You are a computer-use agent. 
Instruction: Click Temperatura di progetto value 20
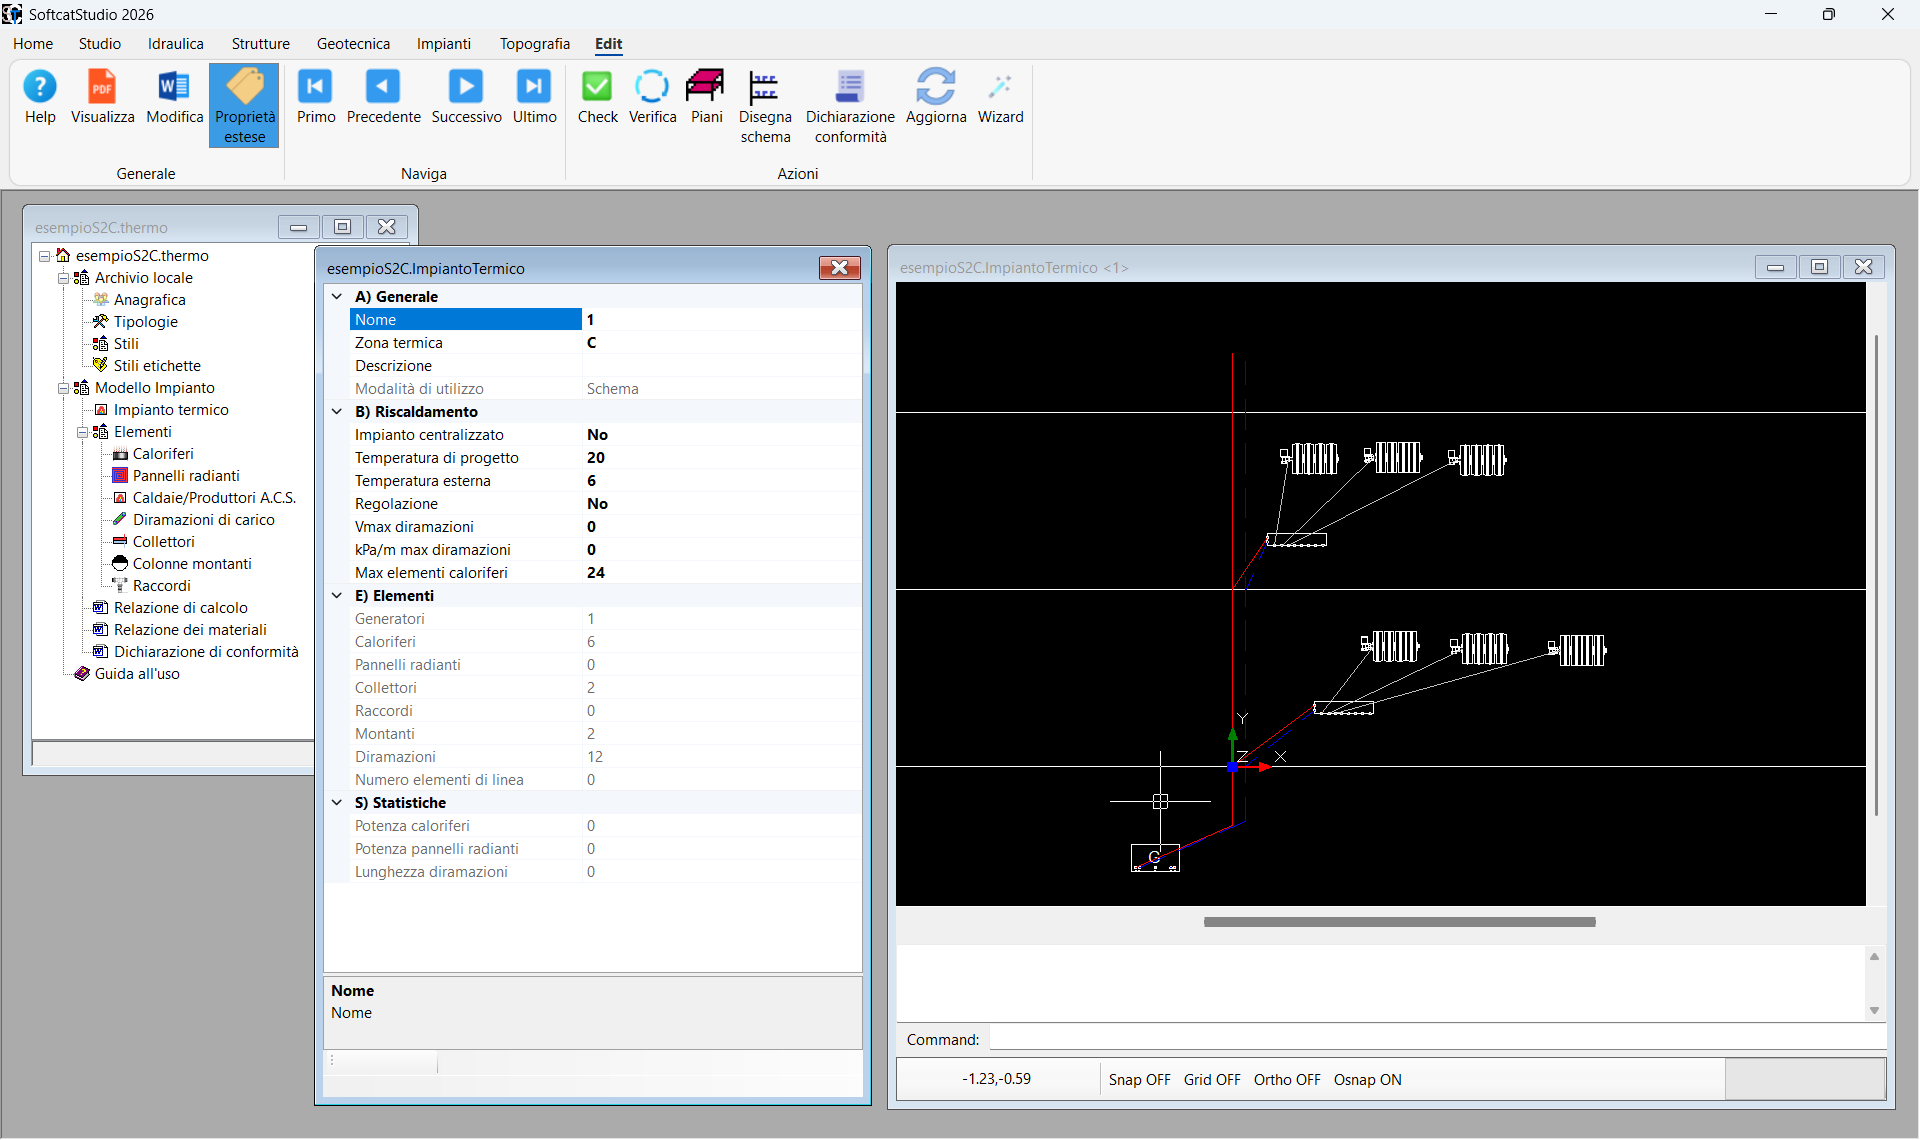pos(721,458)
